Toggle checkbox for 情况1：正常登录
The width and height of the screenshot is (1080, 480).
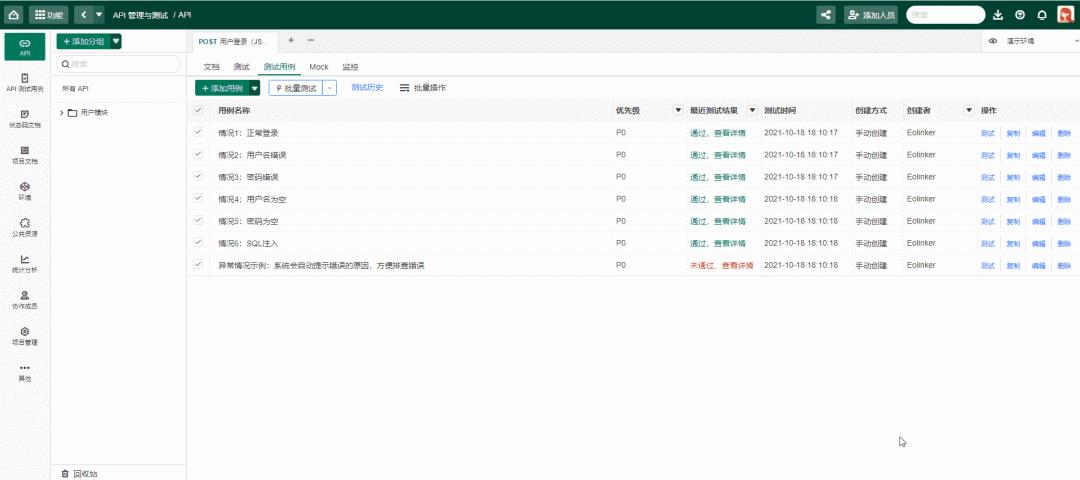198,132
